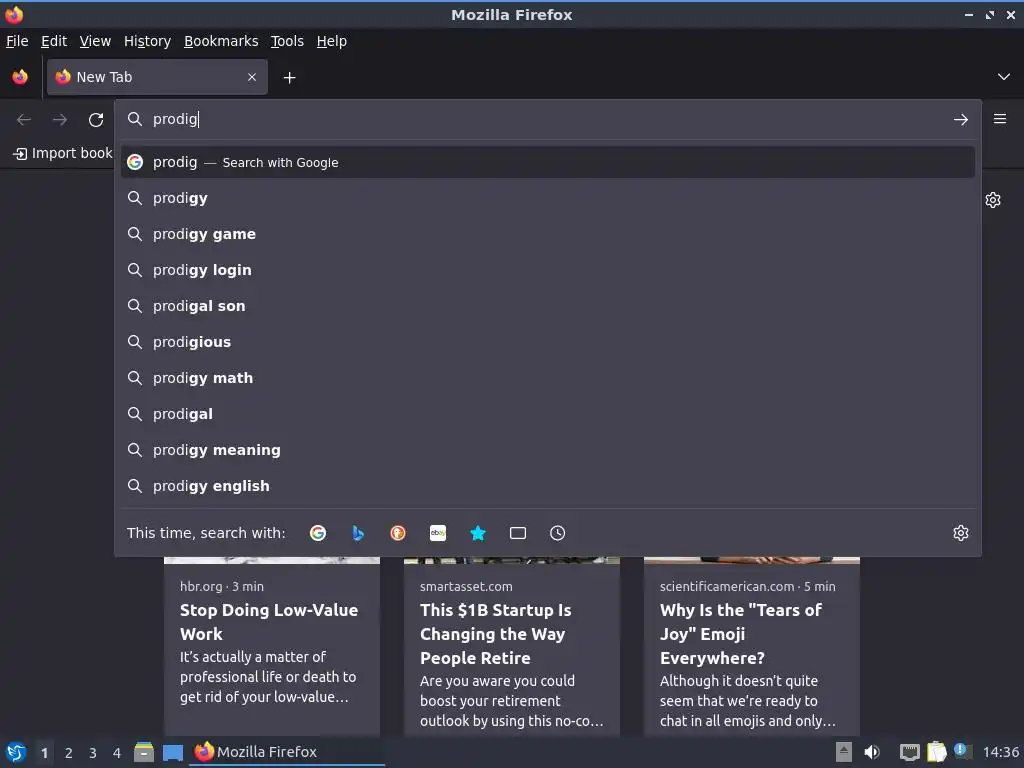Choose DuckDuckGo one-off search engine
This screenshot has height=768, width=1024.
pyautogui.click(x=398, y=533)
